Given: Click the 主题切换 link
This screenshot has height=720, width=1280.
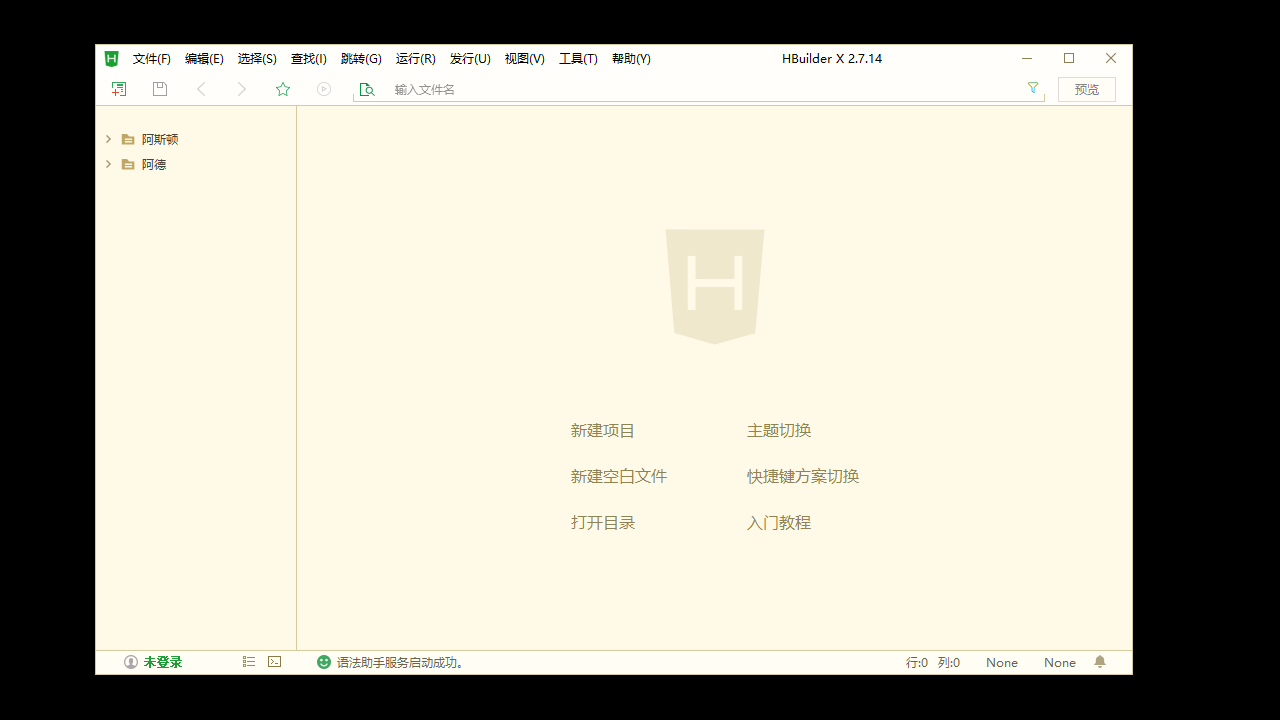Looking at the screenshot, I should 779,431.
